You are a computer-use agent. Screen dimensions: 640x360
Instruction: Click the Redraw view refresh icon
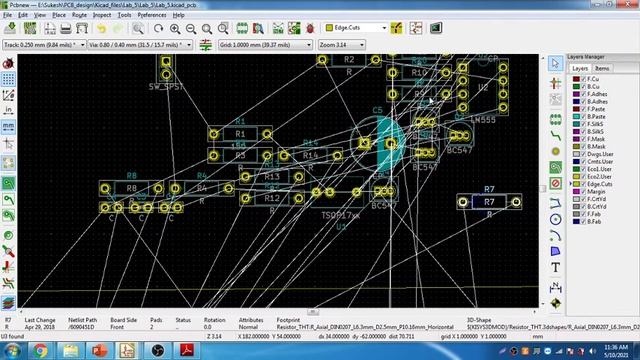158,28
